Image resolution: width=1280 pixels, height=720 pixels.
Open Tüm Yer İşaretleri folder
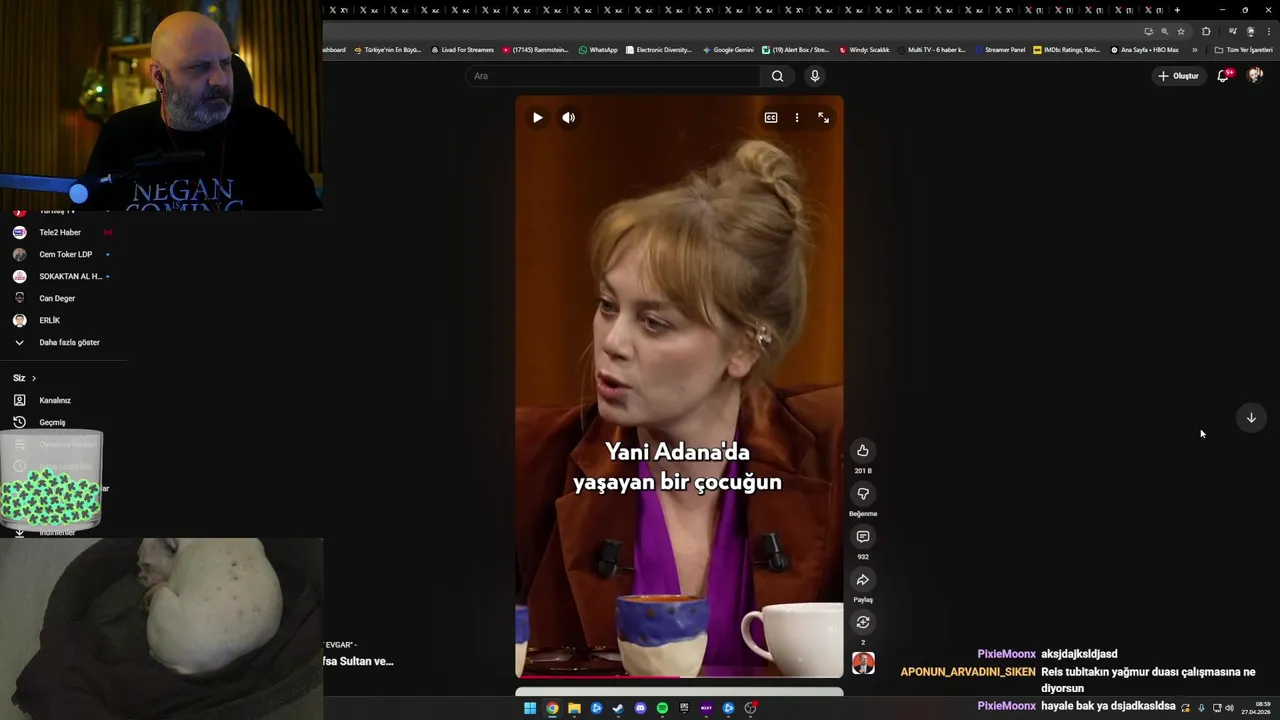coord(1243,50)
